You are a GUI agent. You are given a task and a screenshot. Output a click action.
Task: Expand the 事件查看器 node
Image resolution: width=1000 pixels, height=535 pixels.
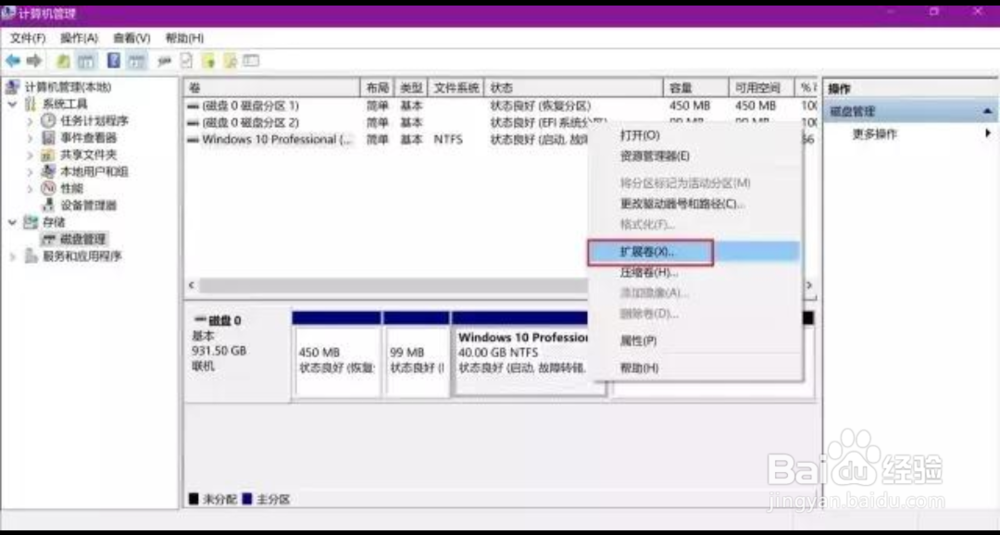pos(30,138)
